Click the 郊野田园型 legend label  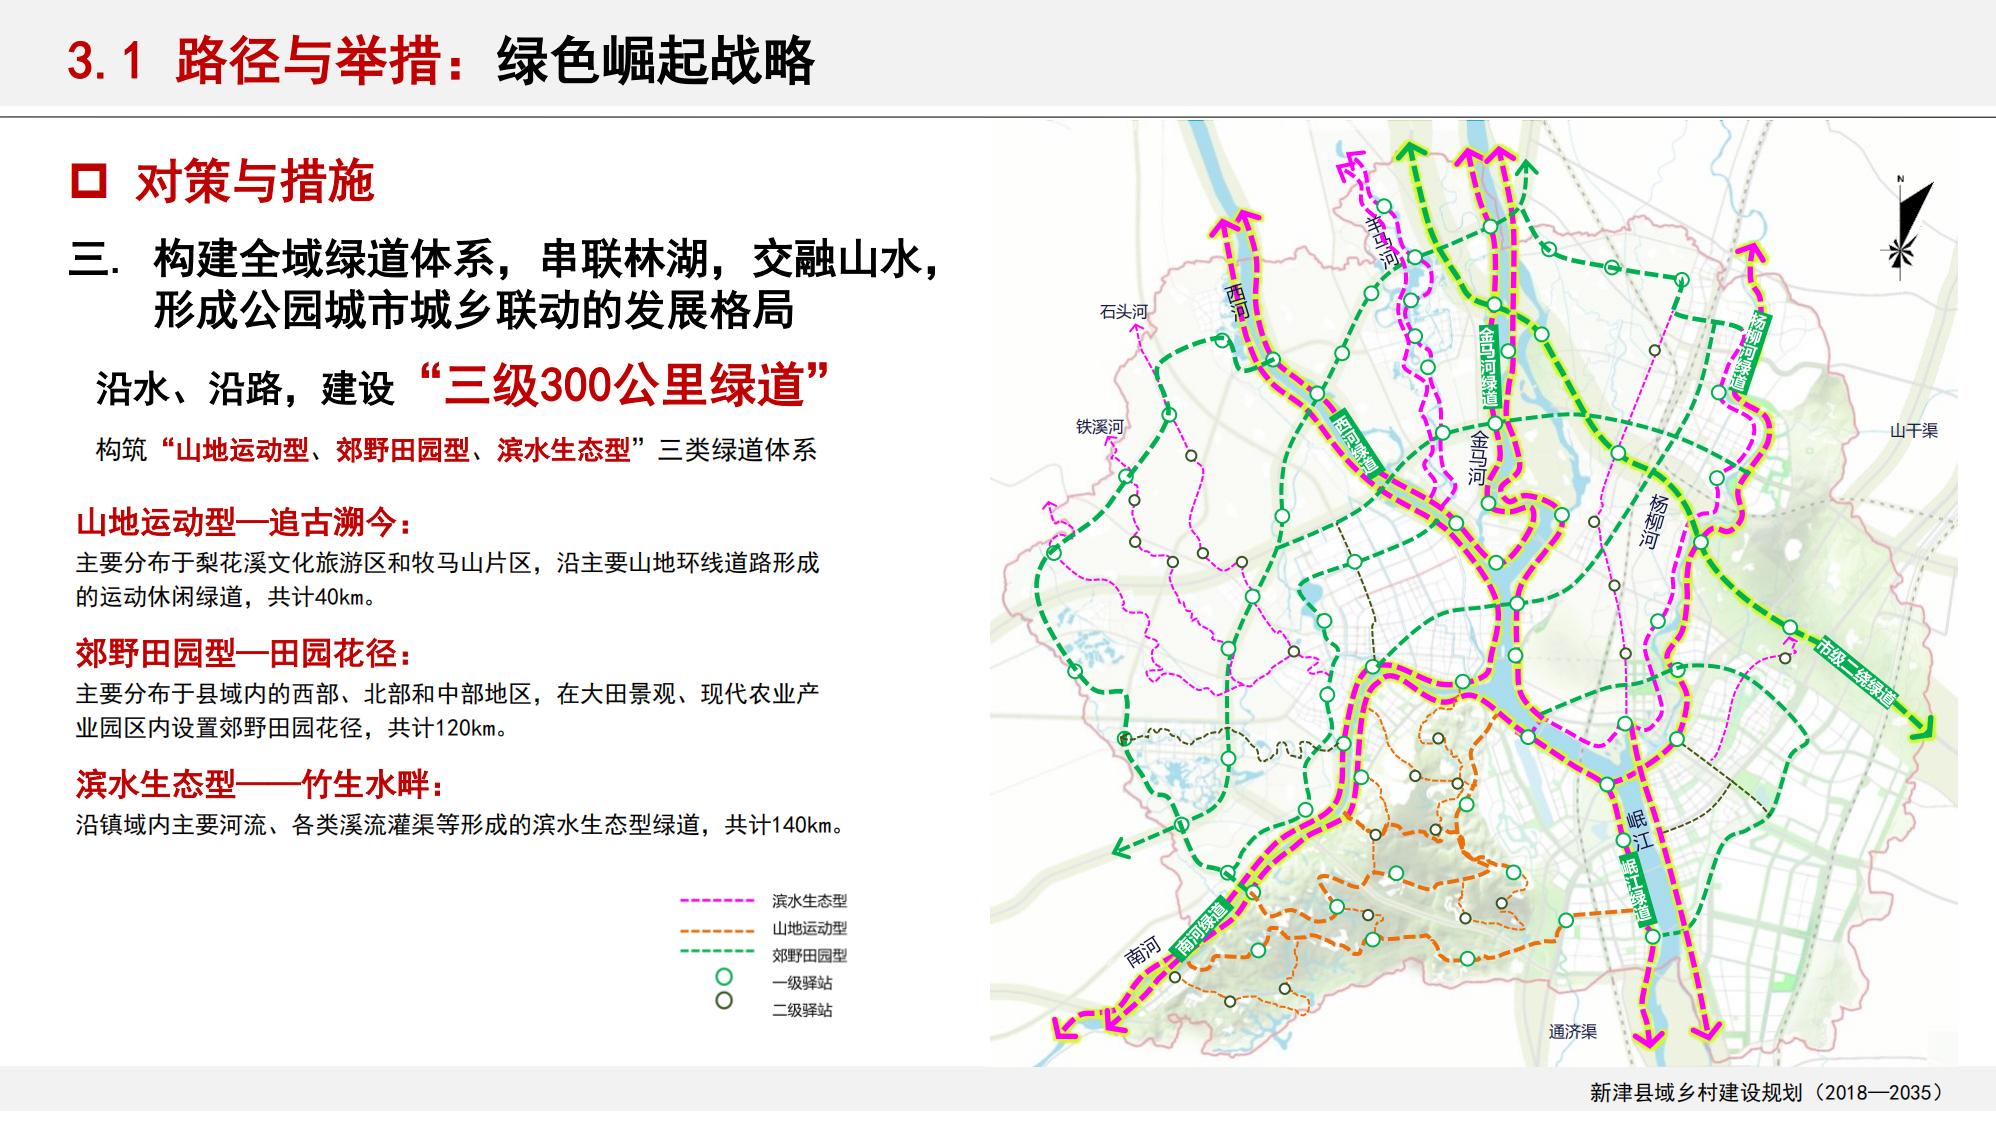click(809, 956)
